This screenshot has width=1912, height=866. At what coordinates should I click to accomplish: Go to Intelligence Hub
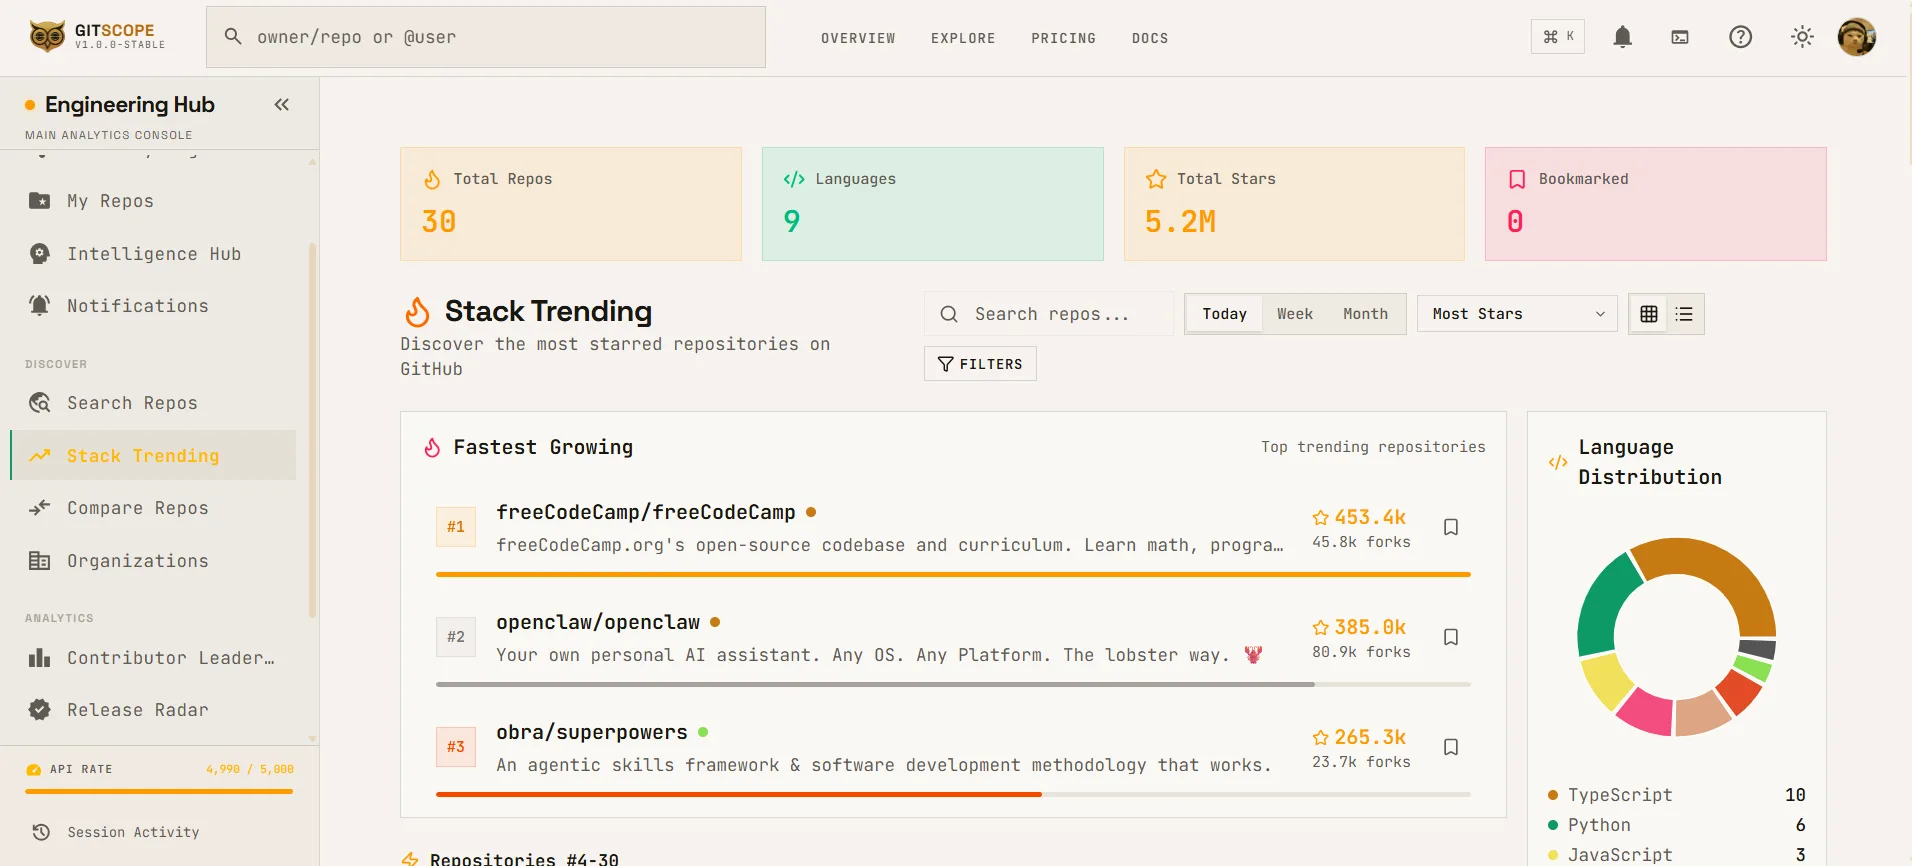coord(153,254)
